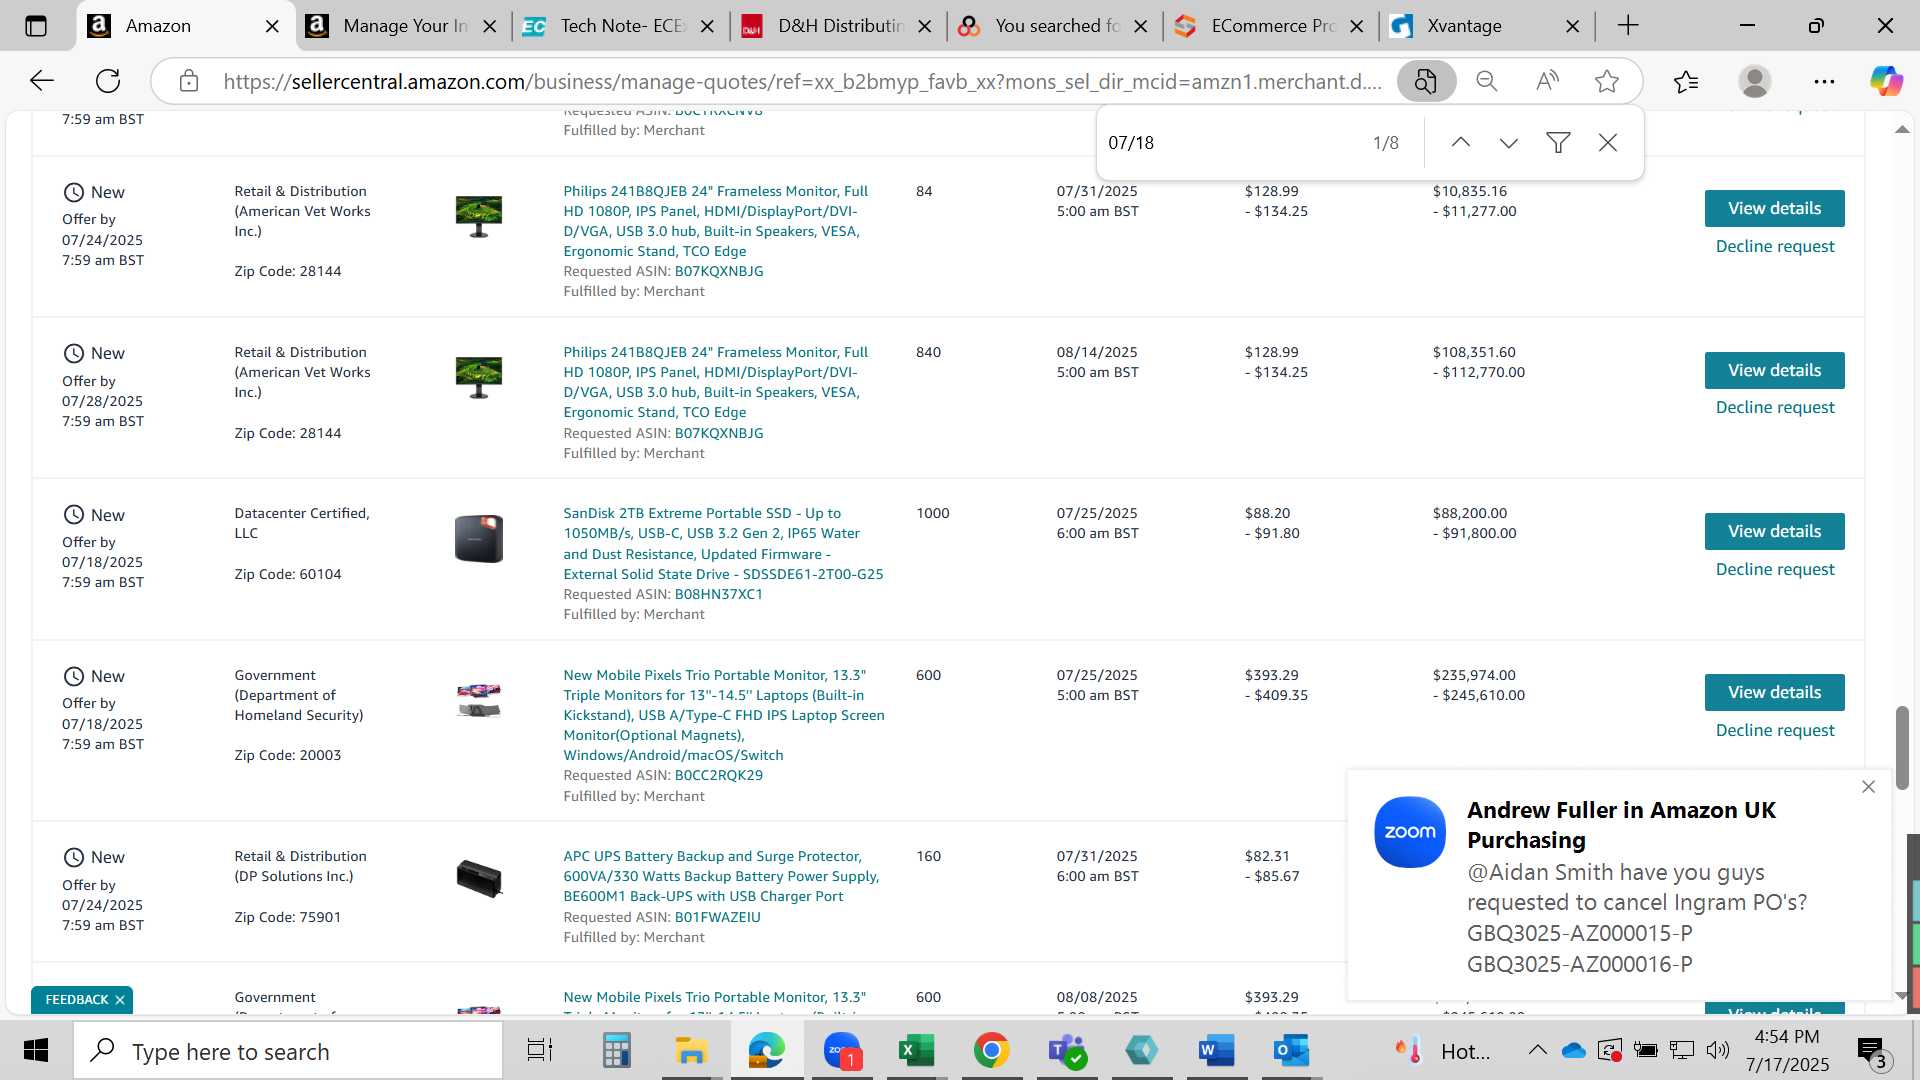This screenshot has width=1920, height=1080.
Task: Click the SanDisk SSD product thumbnail
Action: [479, 538]
